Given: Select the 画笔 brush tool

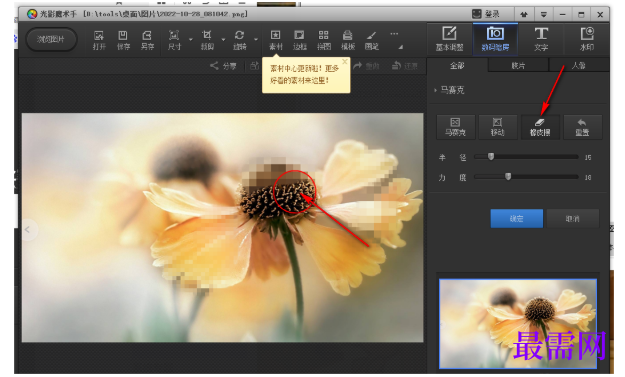Looking at the screenshot, I should (371, 40).
